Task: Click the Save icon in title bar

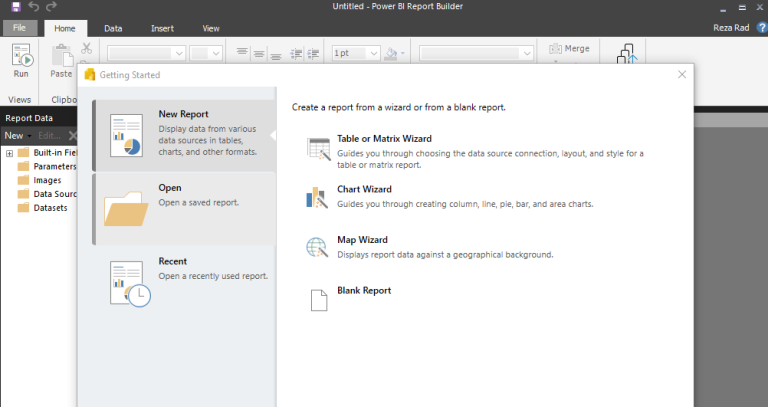Action: (x=15, y=7)
